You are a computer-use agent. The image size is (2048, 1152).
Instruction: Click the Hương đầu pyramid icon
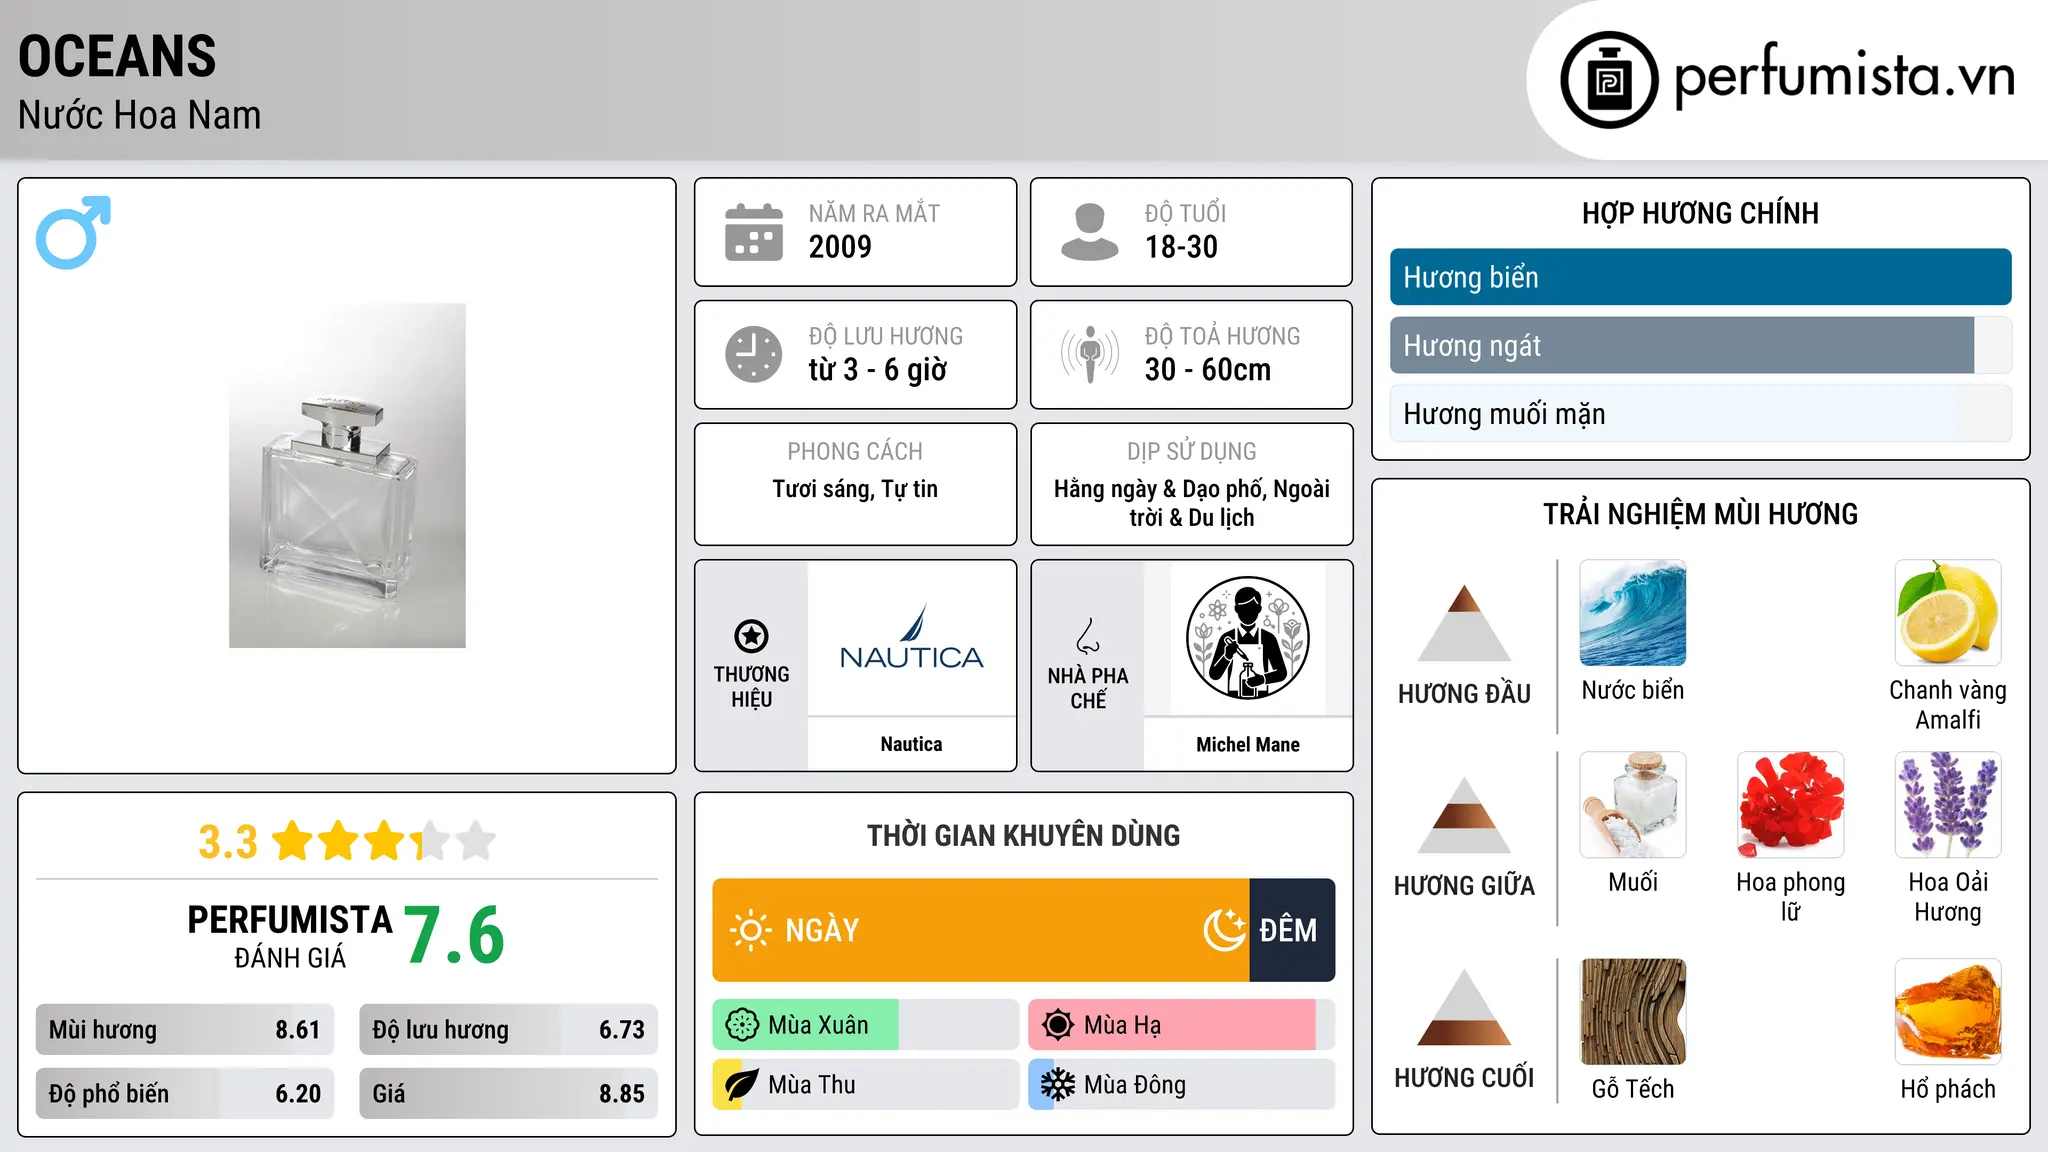click(1464, 623)
